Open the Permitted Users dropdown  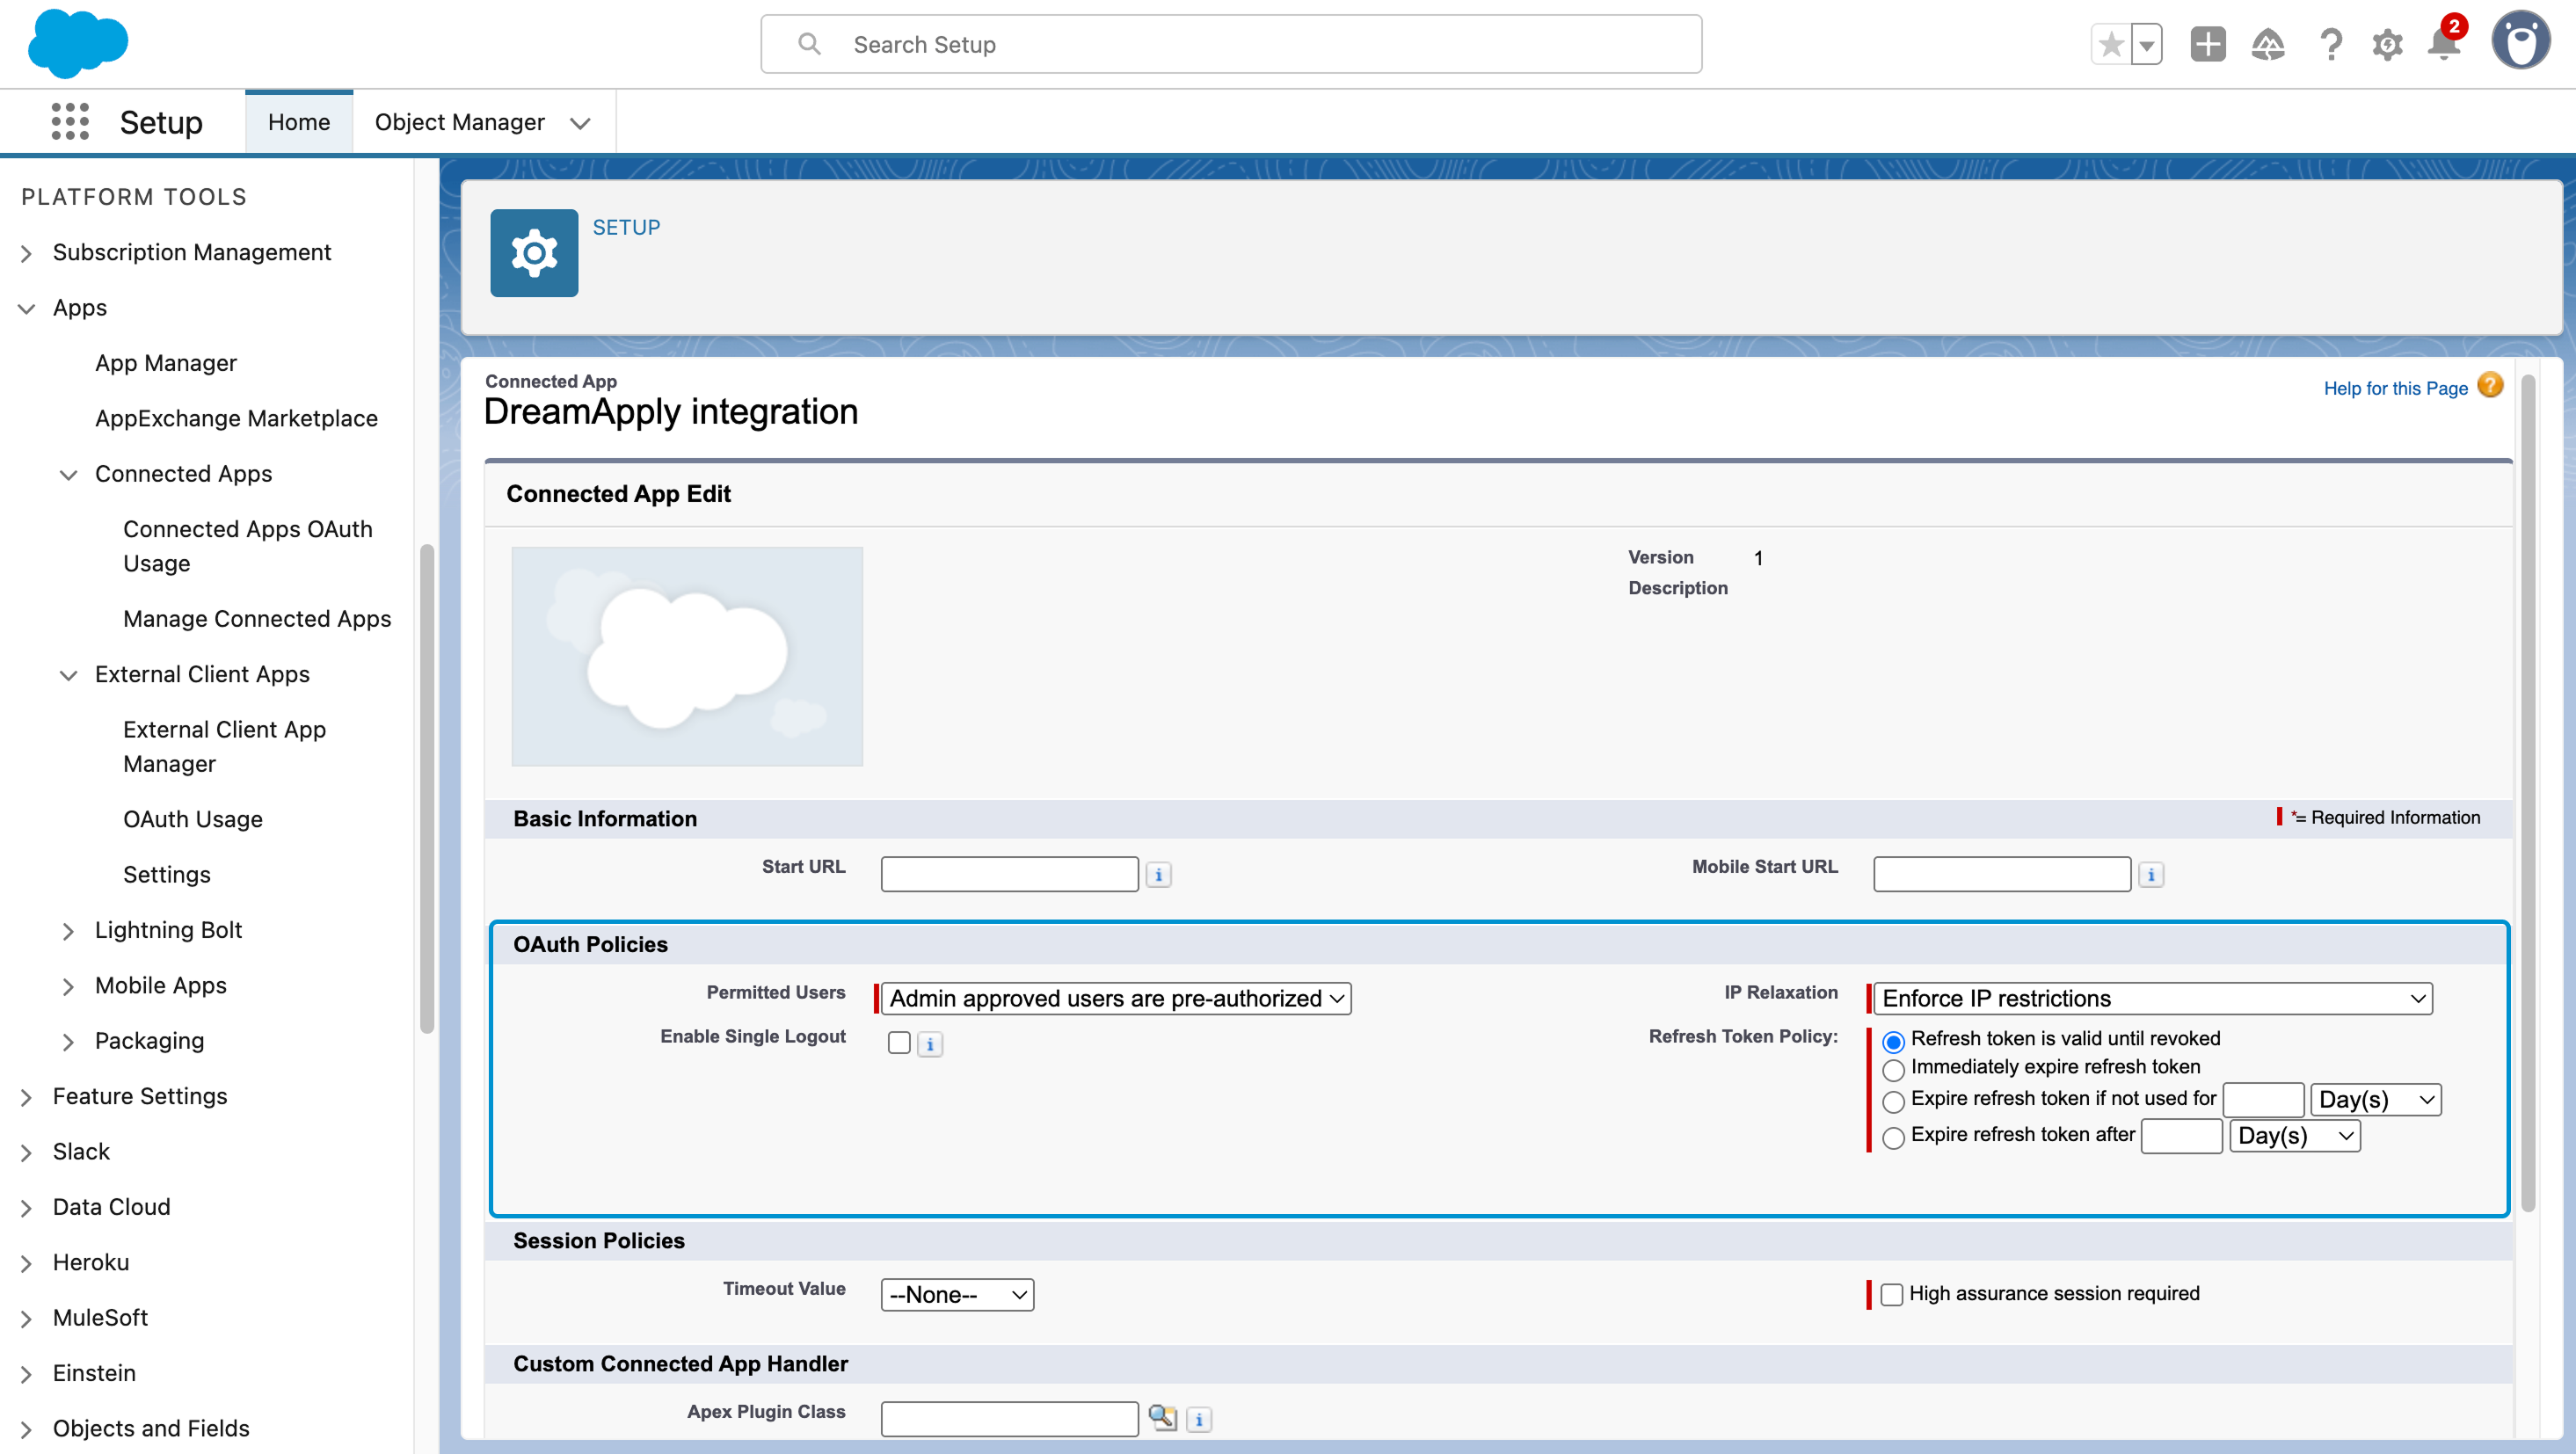[1116, 998]
